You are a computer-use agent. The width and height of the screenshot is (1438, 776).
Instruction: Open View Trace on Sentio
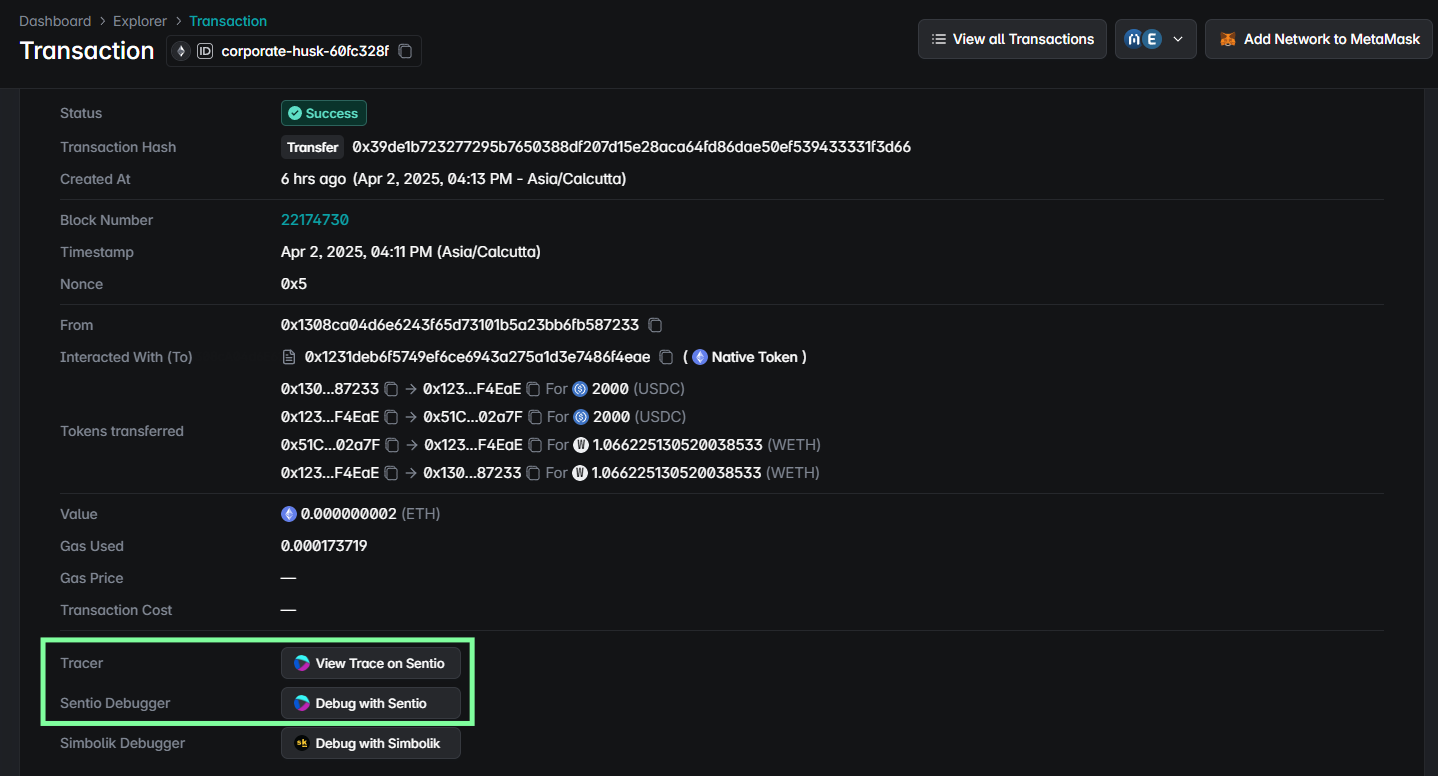370,663
